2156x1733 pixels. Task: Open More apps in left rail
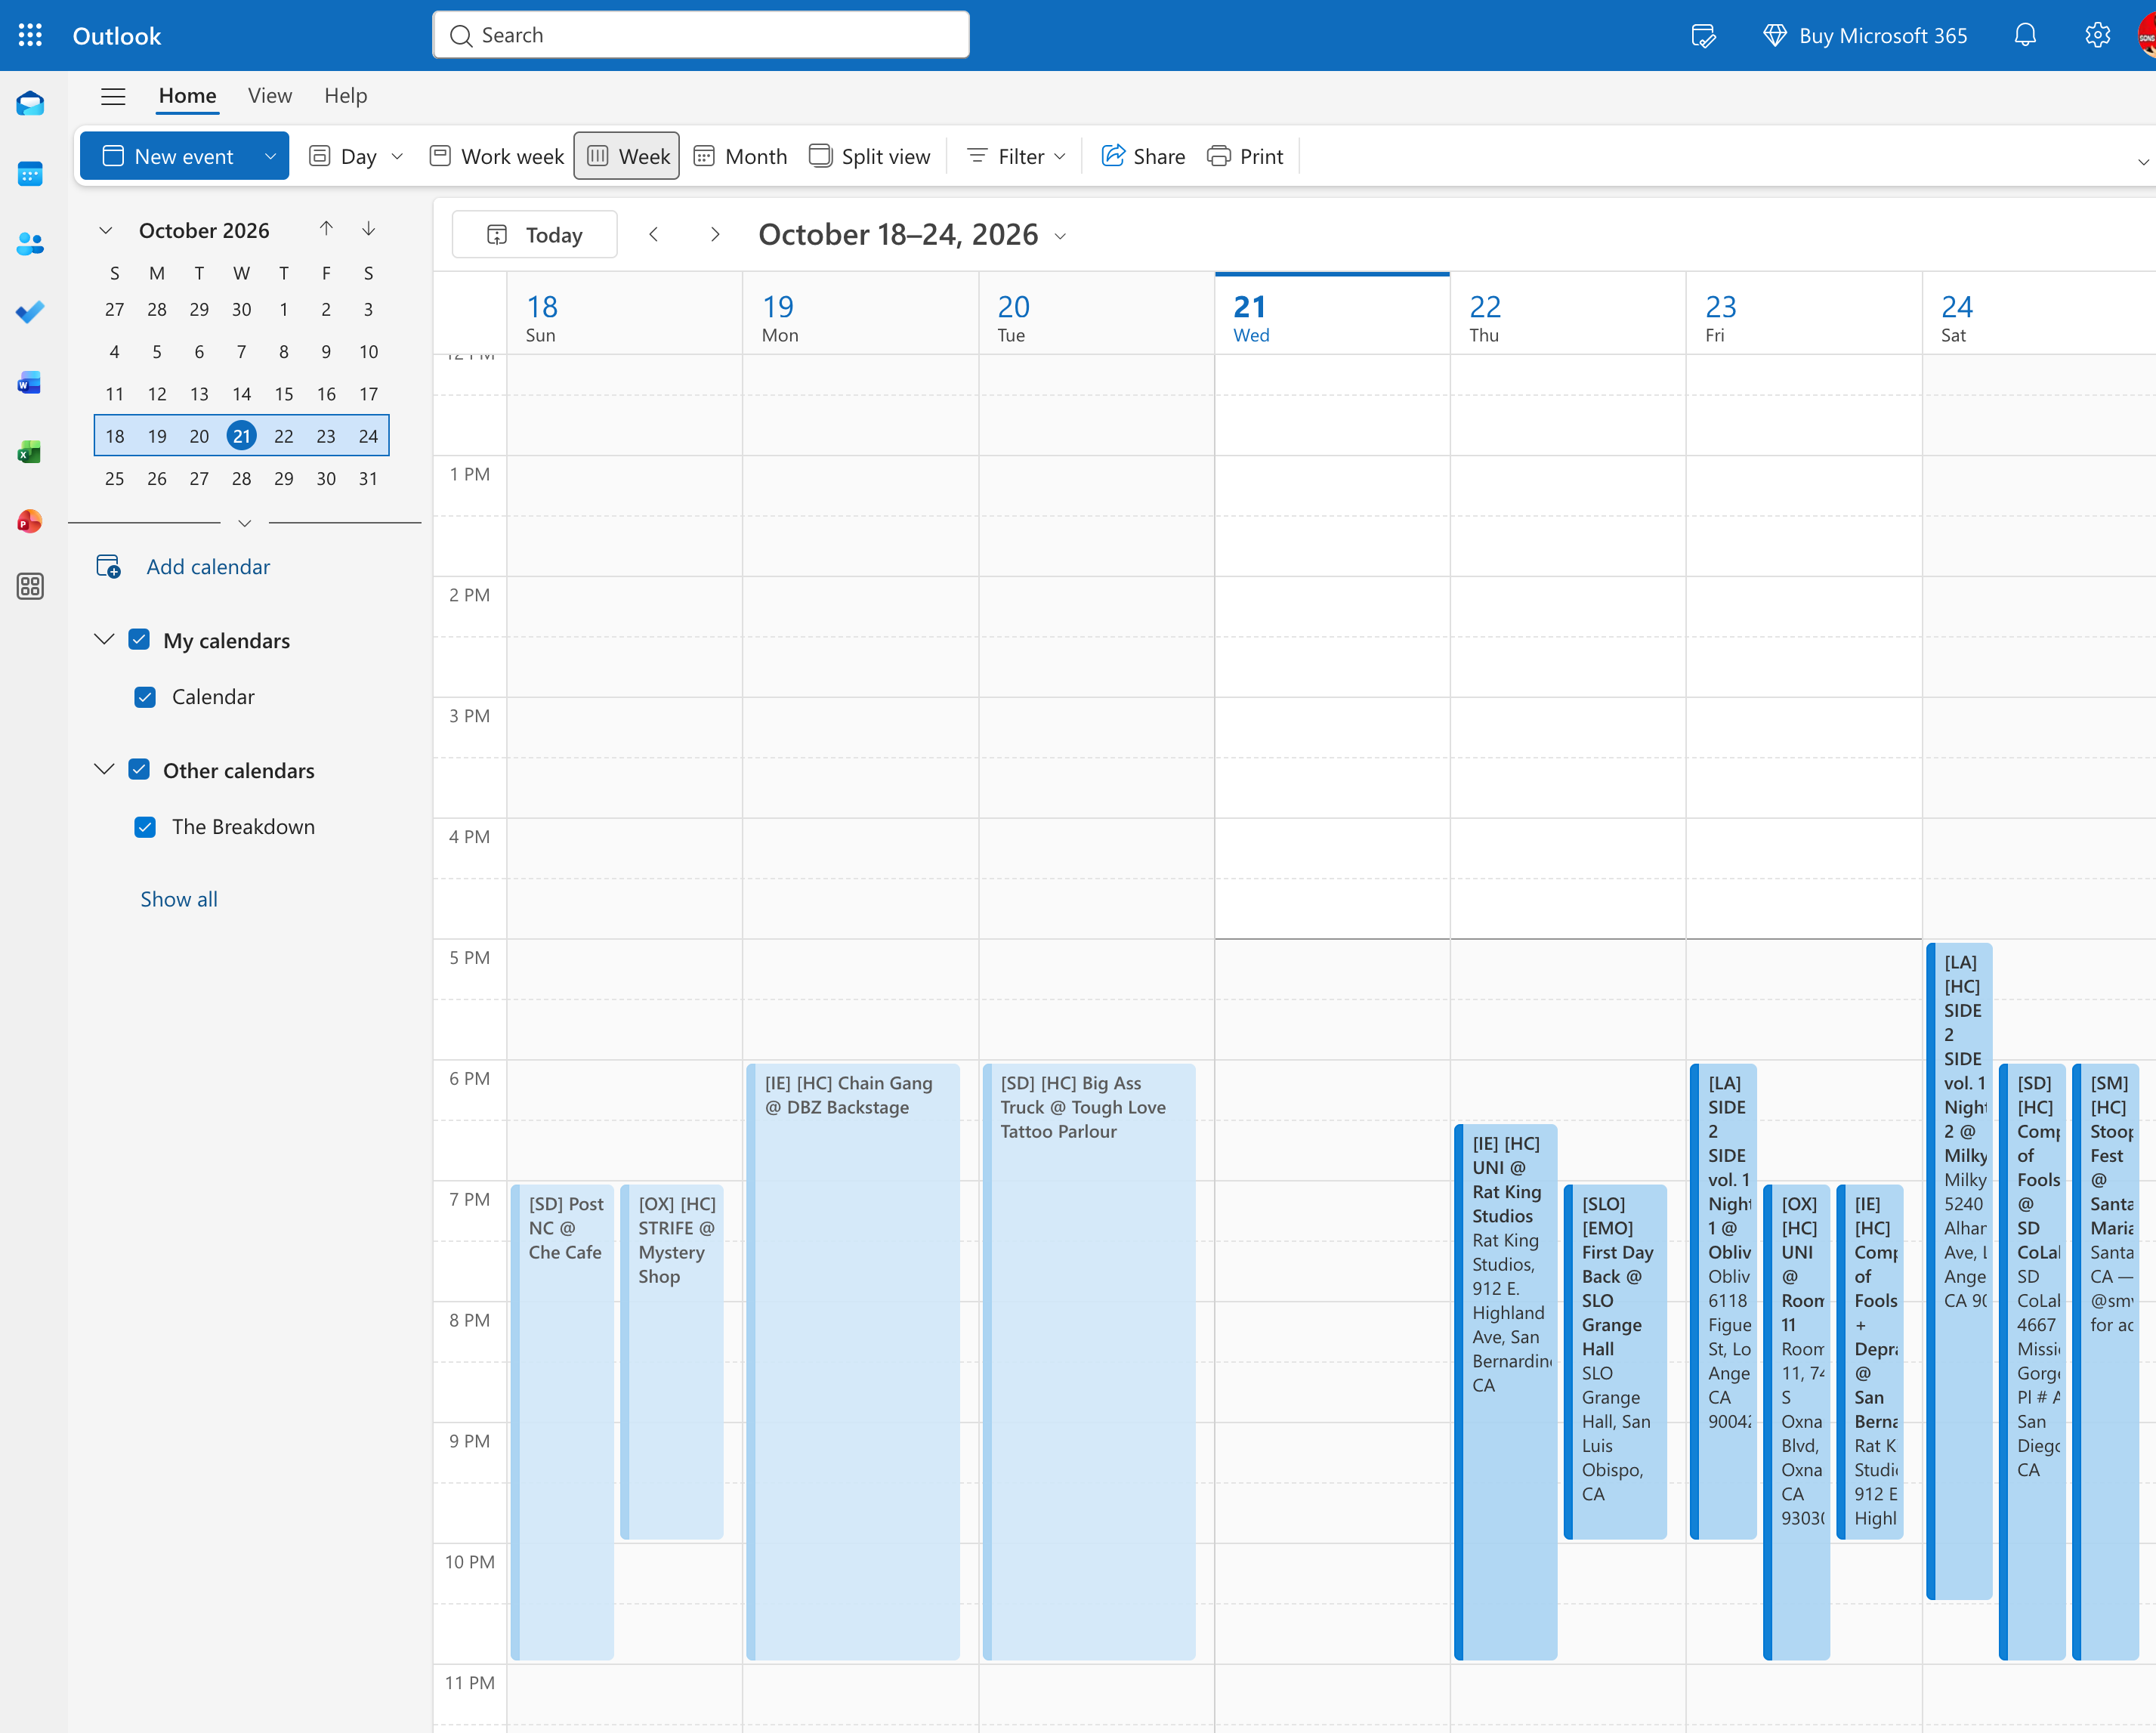point(31,586)
